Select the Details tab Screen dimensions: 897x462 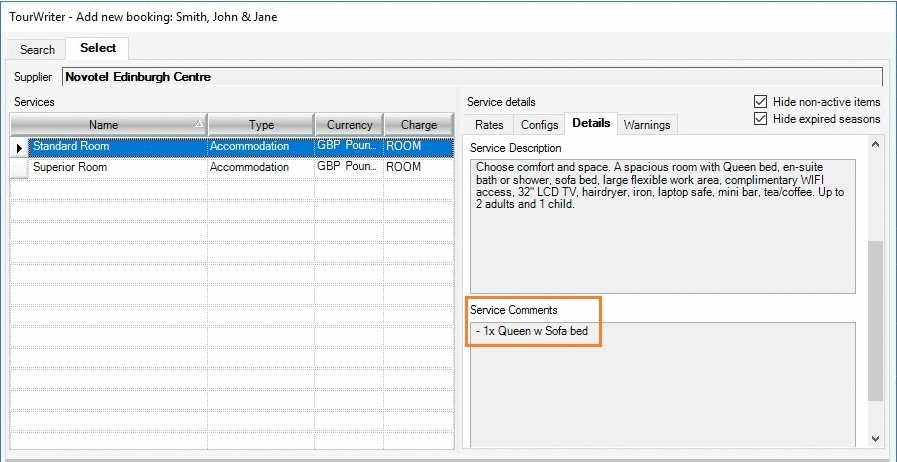pos(591,124)
